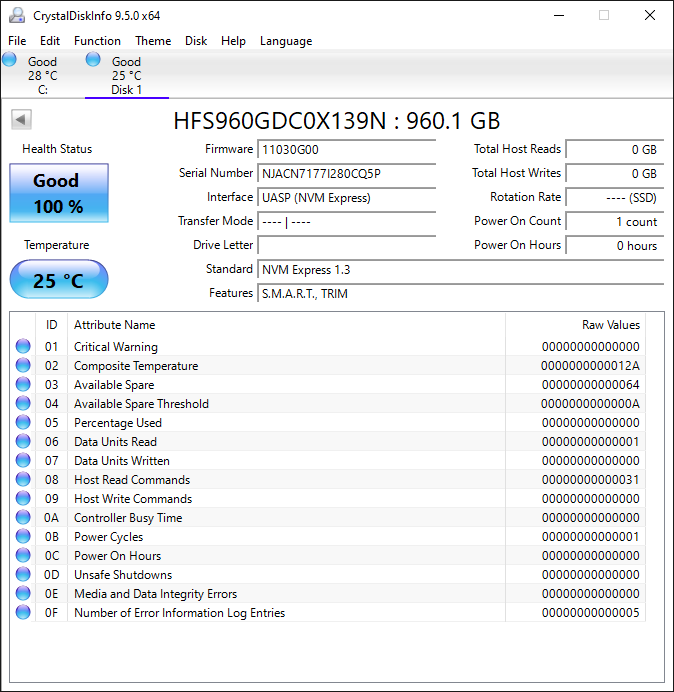Select raw value 00000000000A
This screenshot has width=674, height=692.
(590, 404)
